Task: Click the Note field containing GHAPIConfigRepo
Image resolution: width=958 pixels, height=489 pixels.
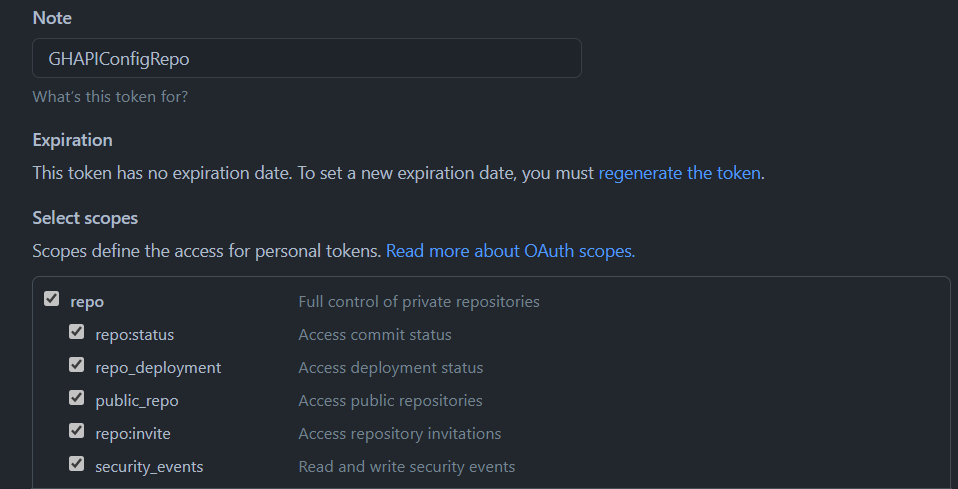Action: click(307, 58)
